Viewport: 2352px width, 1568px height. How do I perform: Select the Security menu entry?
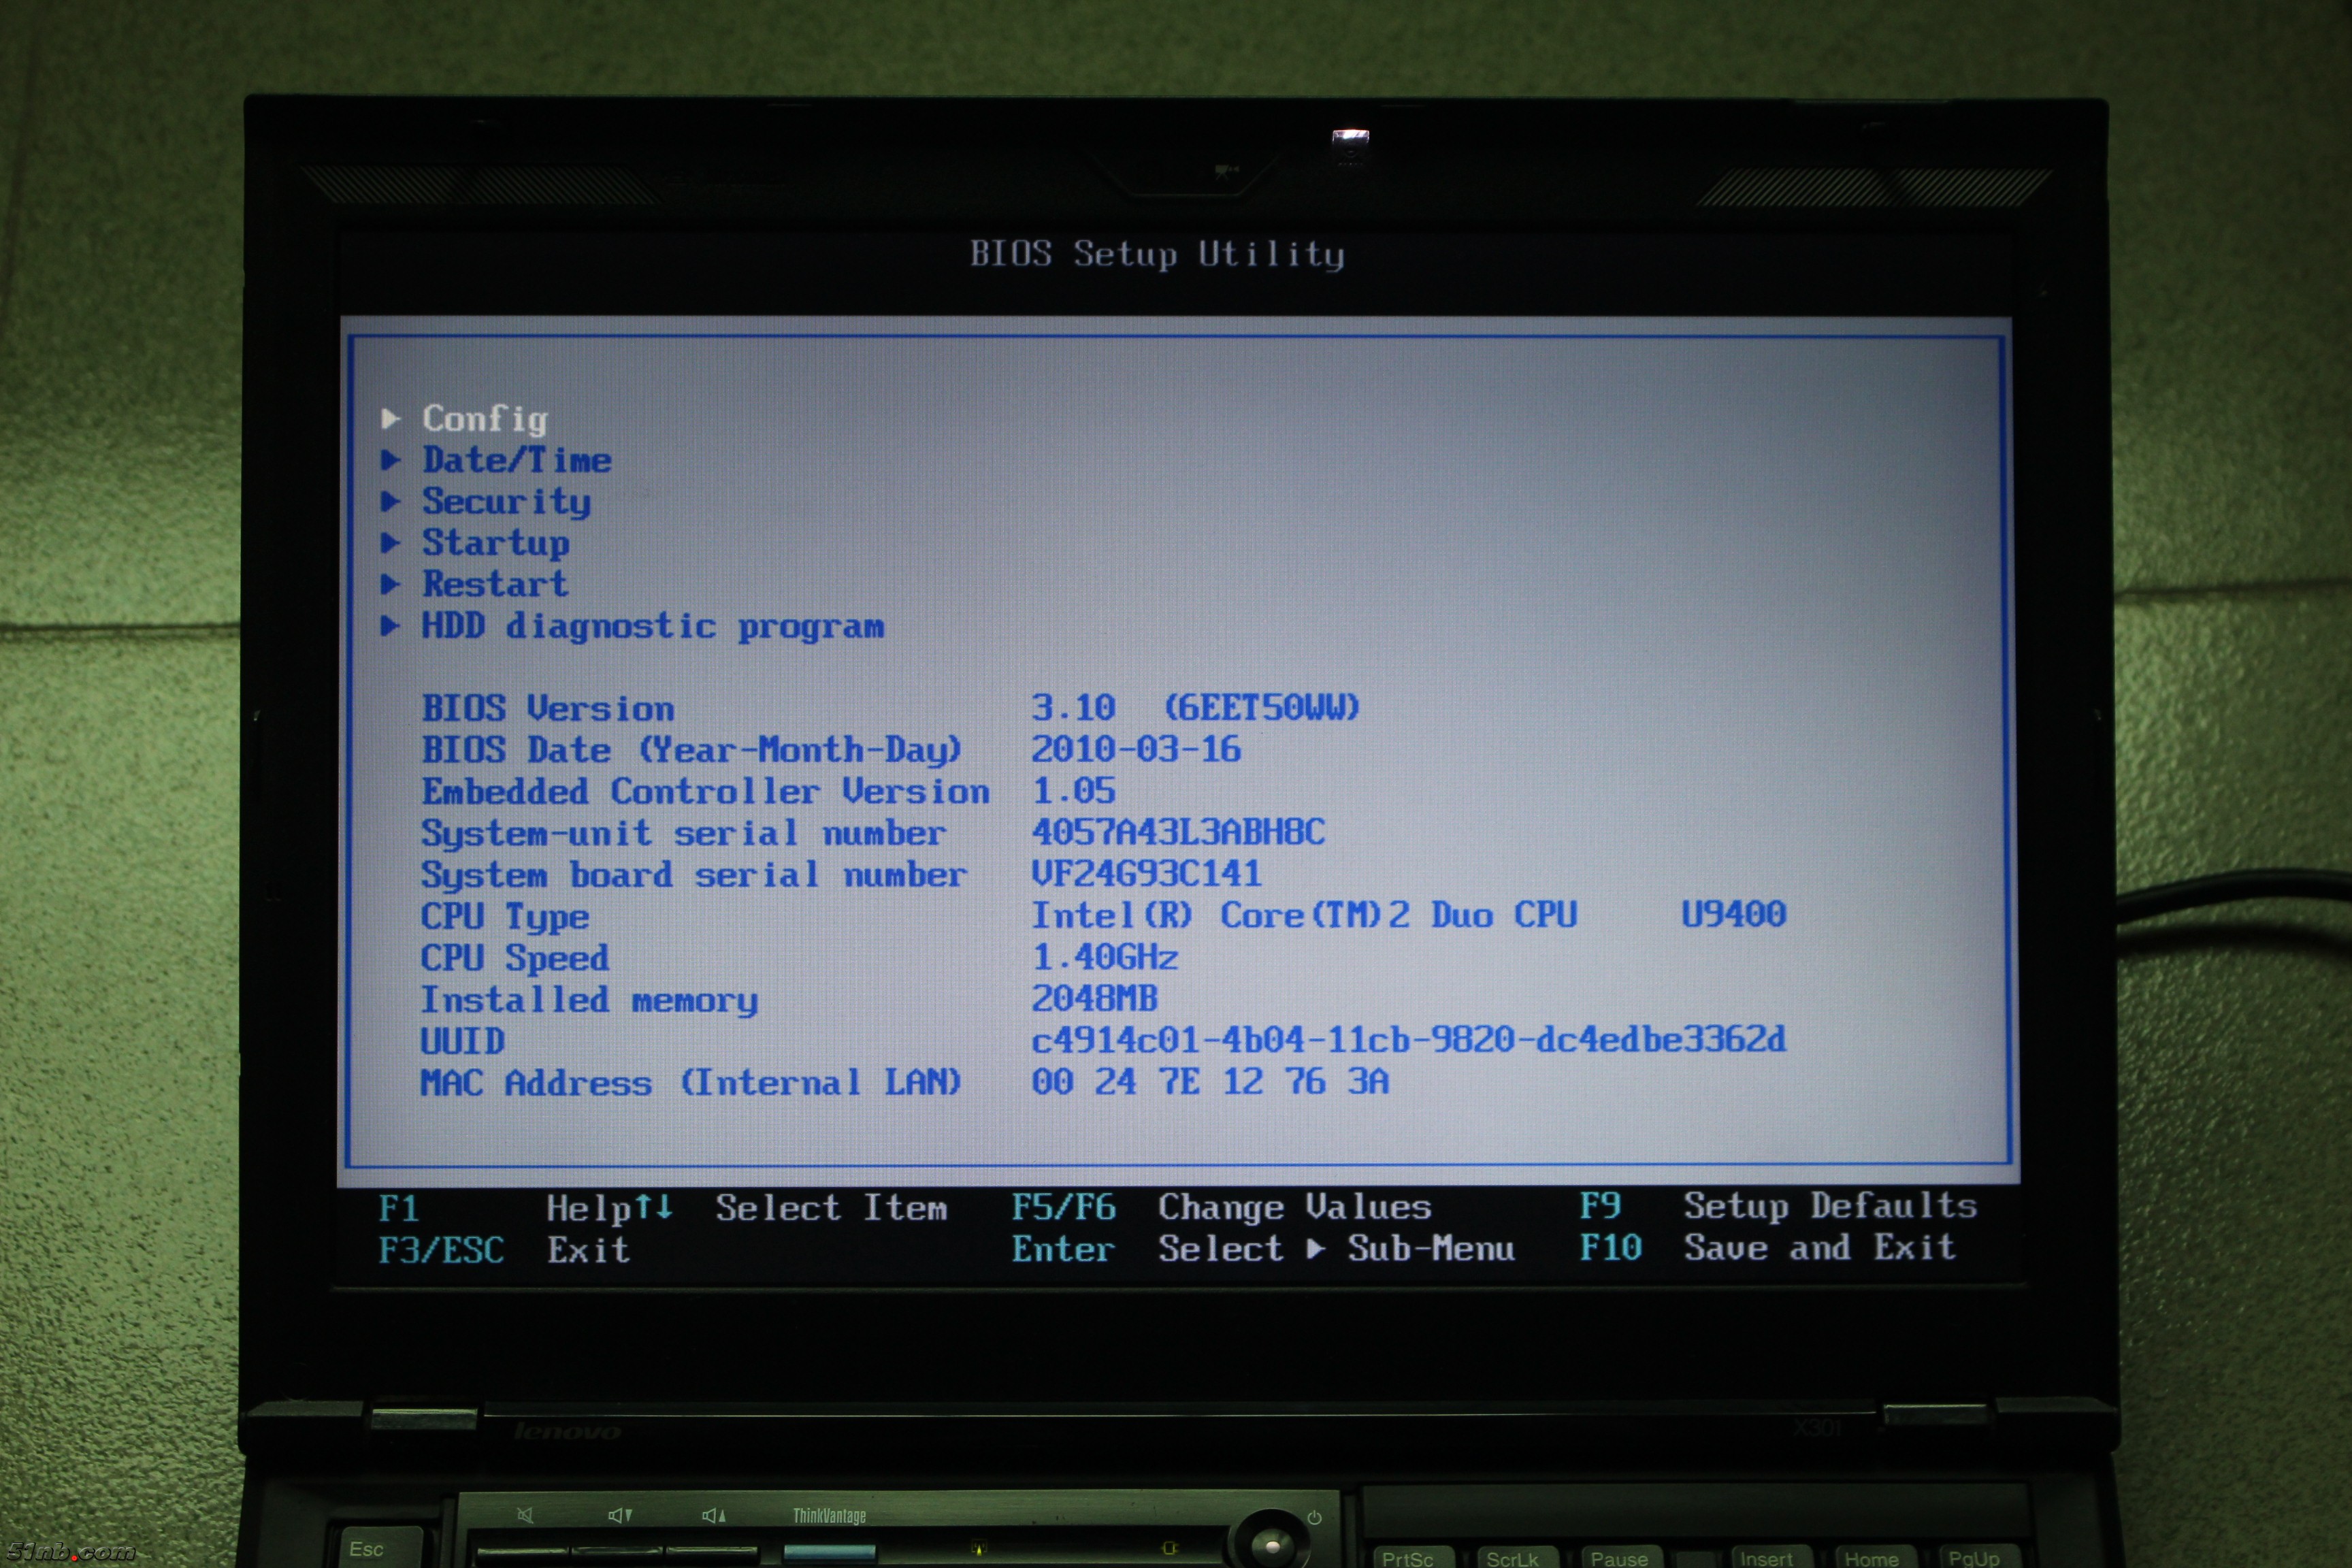[x=507, y=502]
